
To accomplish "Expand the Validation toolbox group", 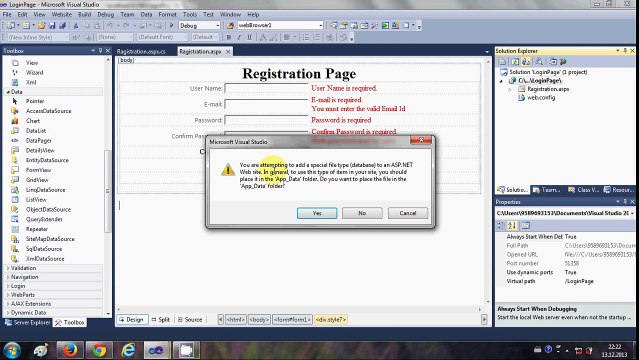I will click(x=8, y=268).
